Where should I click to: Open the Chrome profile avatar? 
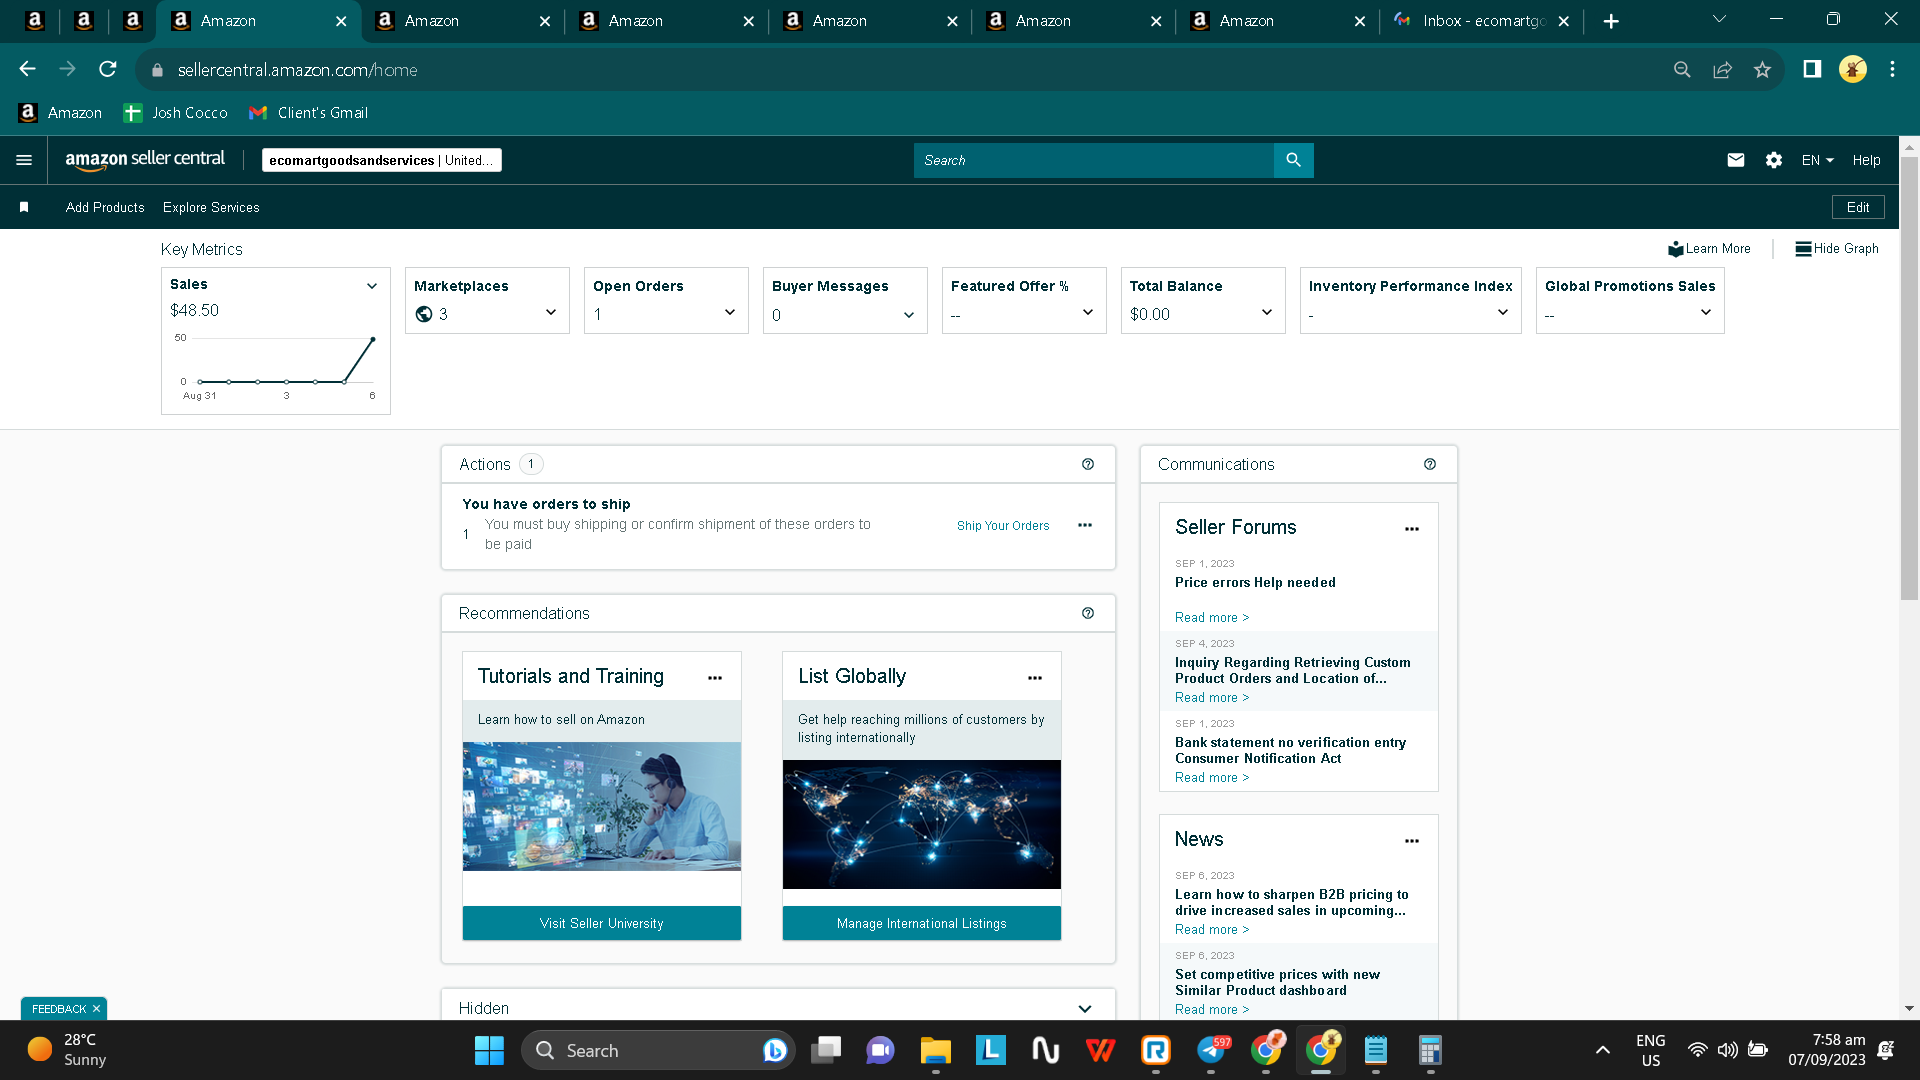click(1853, 69)
